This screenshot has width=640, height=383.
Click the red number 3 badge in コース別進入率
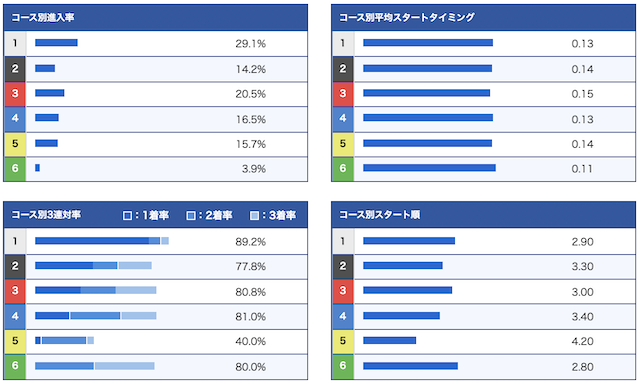(x=15, y=94)
